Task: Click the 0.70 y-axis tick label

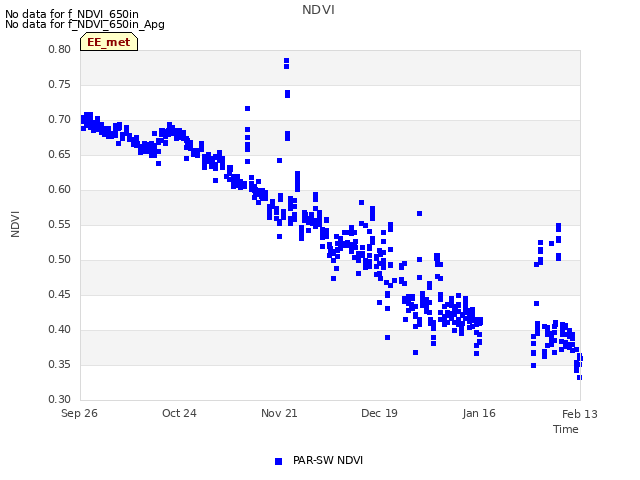Action: click(59, 120)
